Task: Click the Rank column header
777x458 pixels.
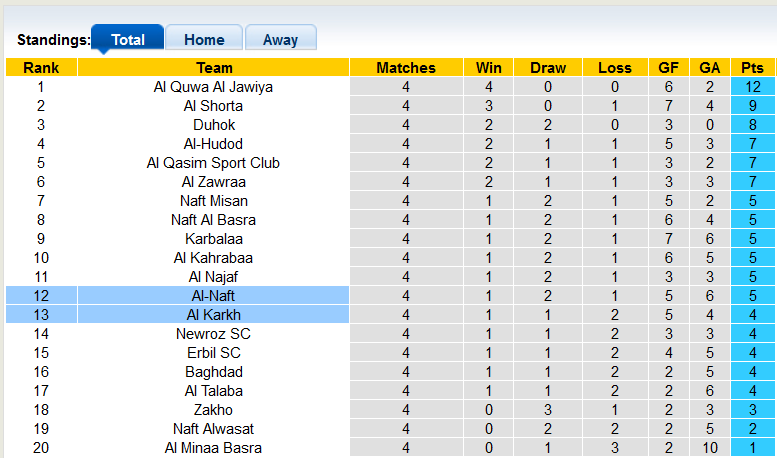Action: coord(41,68)
